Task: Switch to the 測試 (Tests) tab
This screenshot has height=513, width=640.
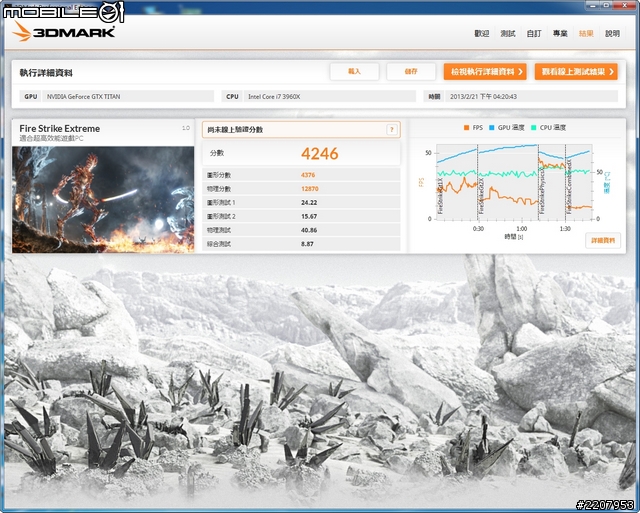Action: click(508, 33)
